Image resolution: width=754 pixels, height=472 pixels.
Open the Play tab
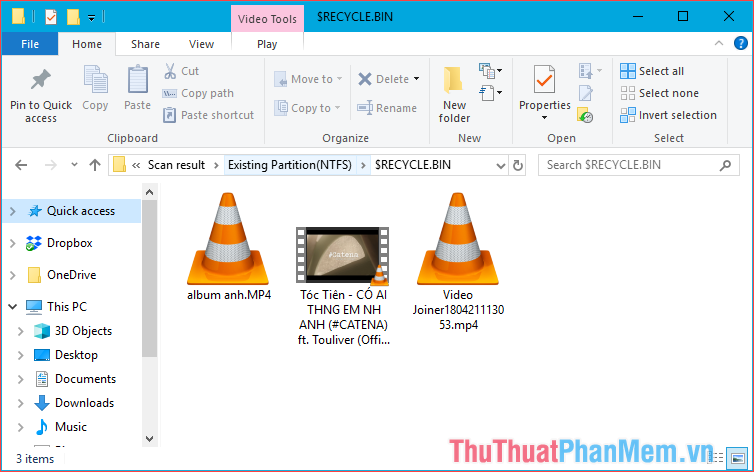[x=267, y=44]
